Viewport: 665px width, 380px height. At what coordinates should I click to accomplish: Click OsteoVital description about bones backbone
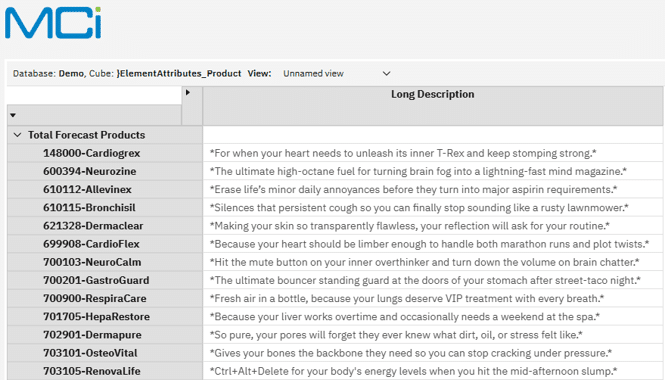tap(411, 353)
